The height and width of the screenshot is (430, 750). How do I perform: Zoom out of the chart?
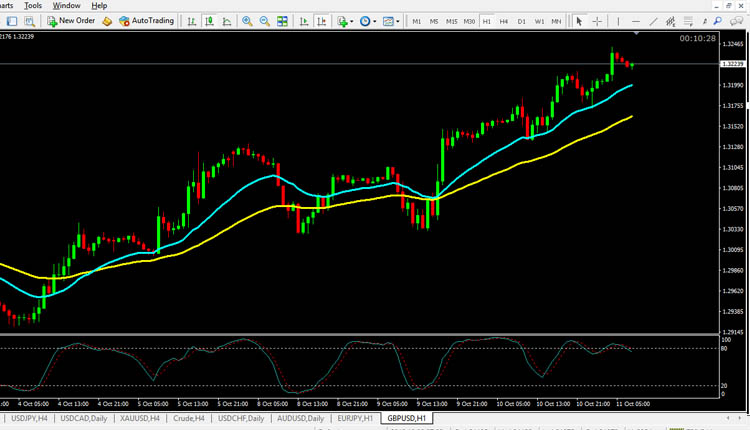[265, 21]
